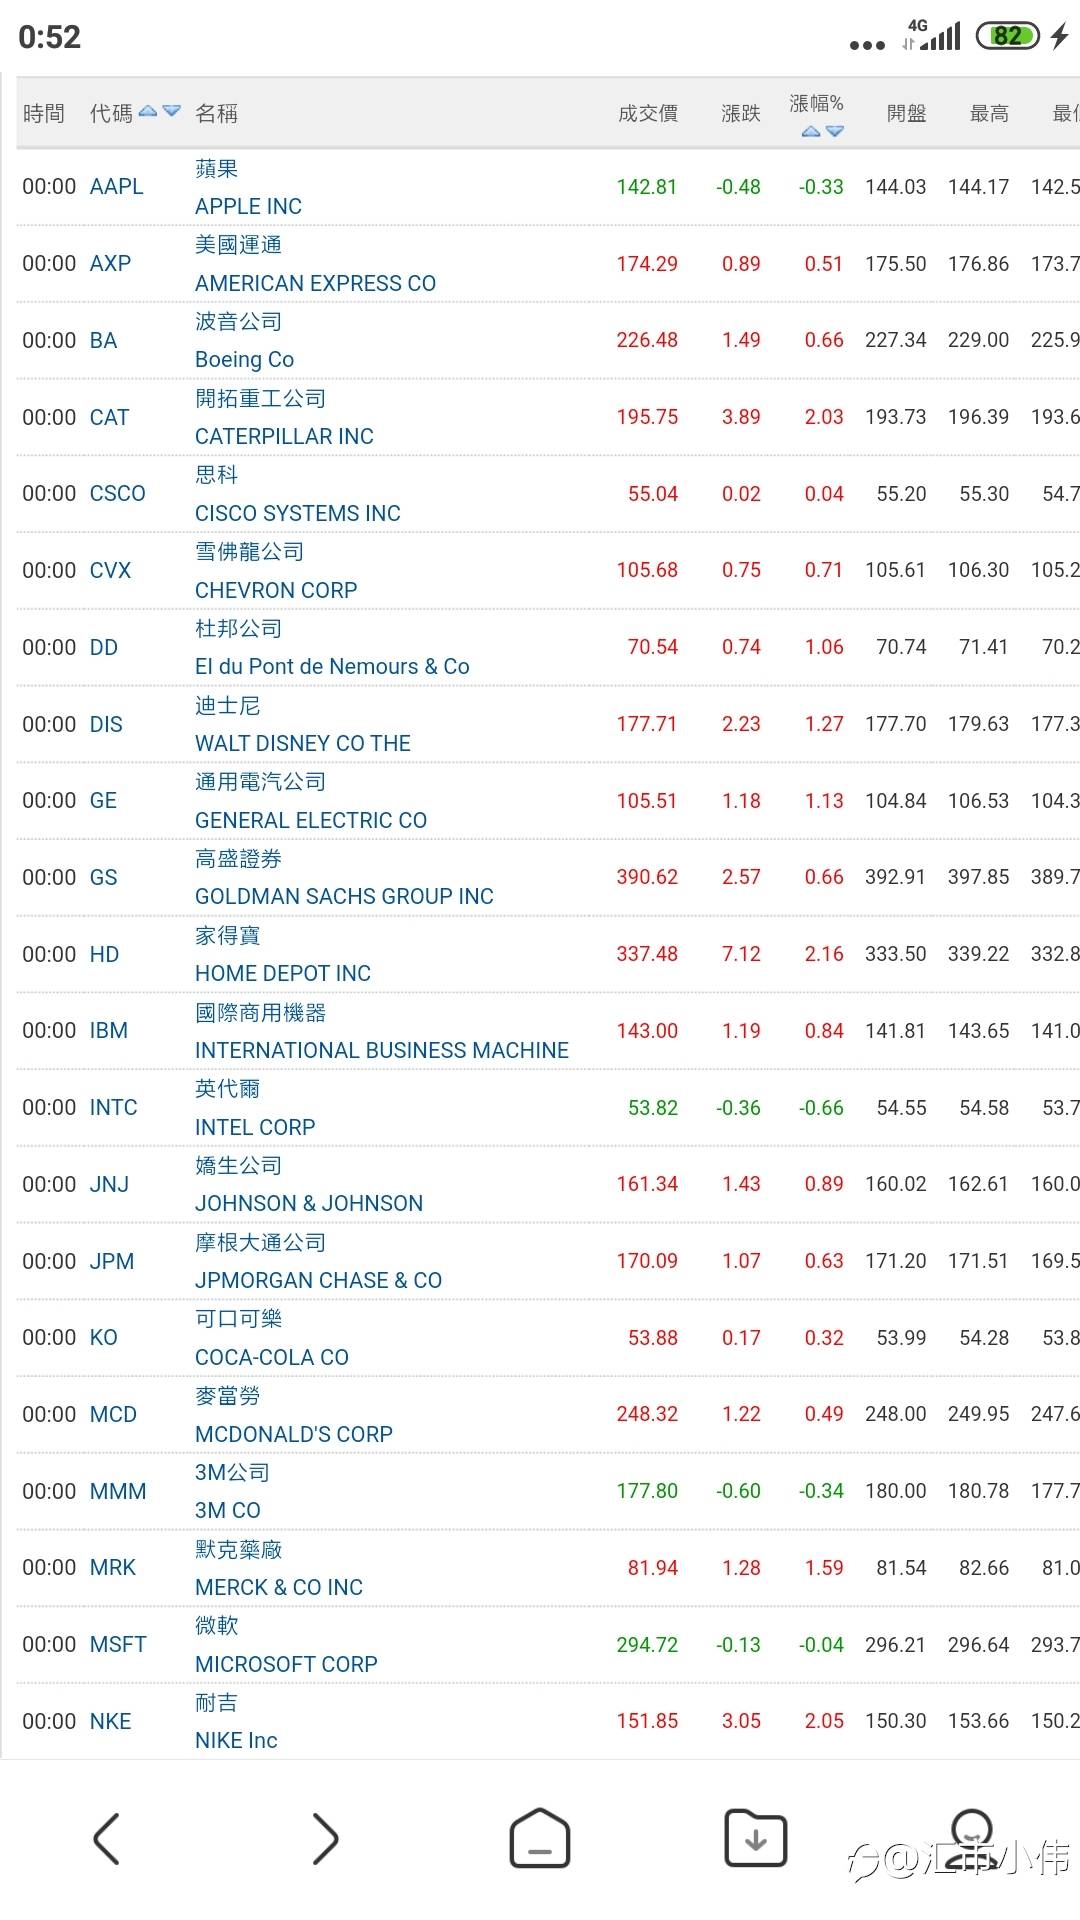Open JPMORGAN CHASE & CO link
The width and height of the screenshot is (1080, 1920).
(x=318, y=1281)
